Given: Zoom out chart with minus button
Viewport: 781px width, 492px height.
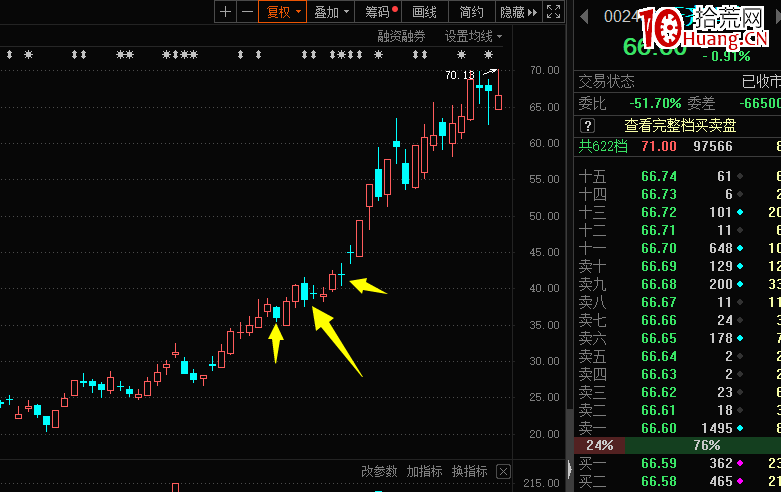Looking at the screenshot, I should pos(248,11).
